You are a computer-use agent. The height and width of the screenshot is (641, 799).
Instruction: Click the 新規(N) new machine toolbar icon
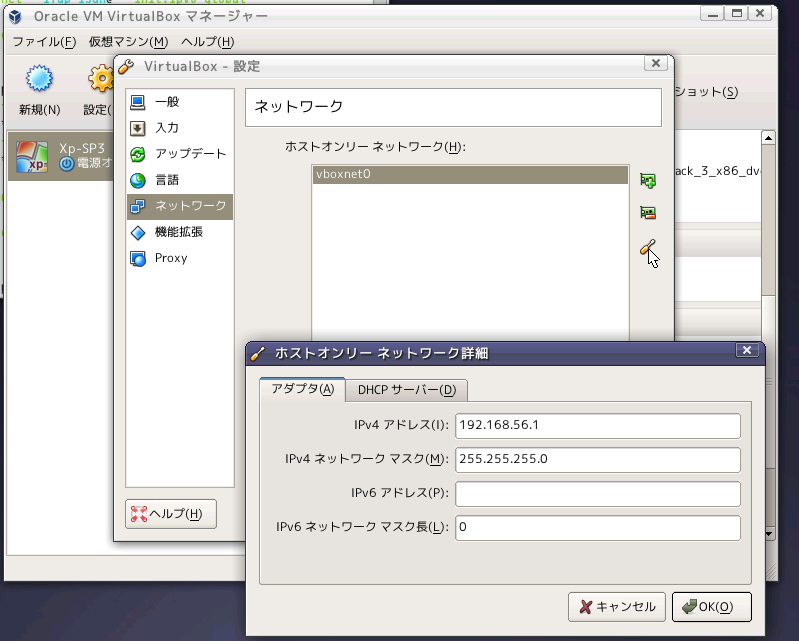tap(39, 80)
